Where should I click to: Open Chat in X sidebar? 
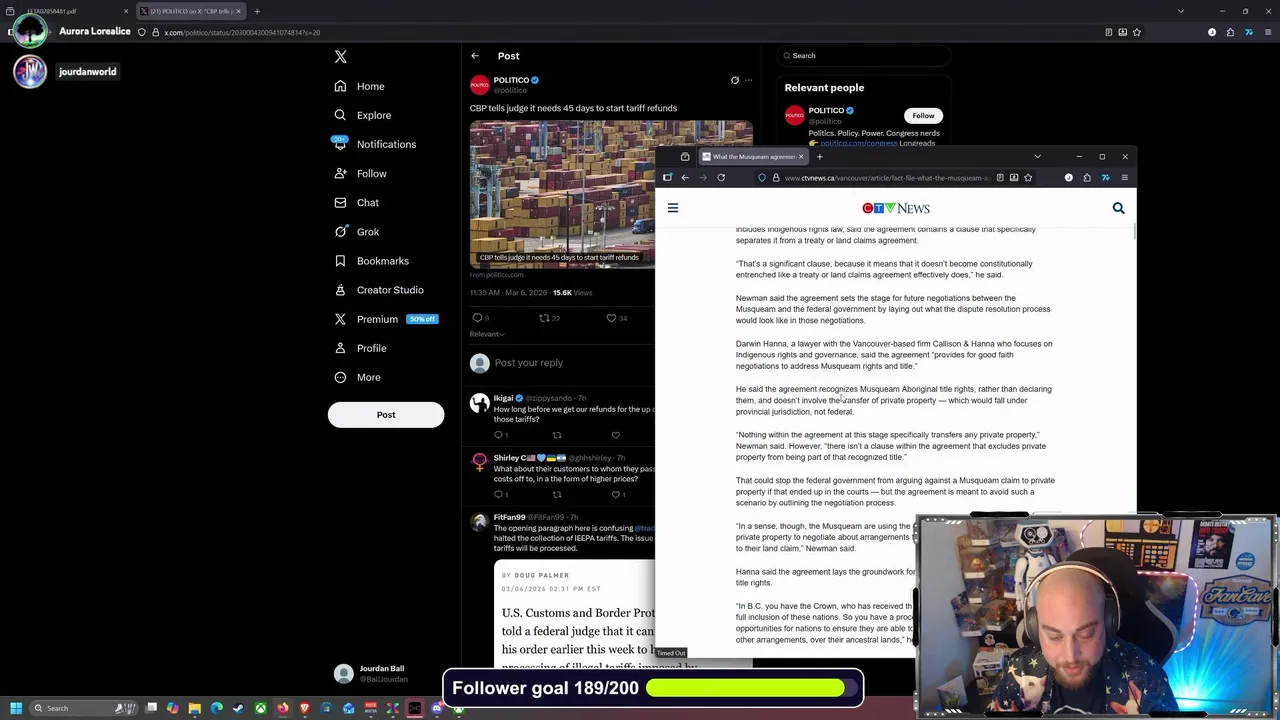click(x=357, y=202)
